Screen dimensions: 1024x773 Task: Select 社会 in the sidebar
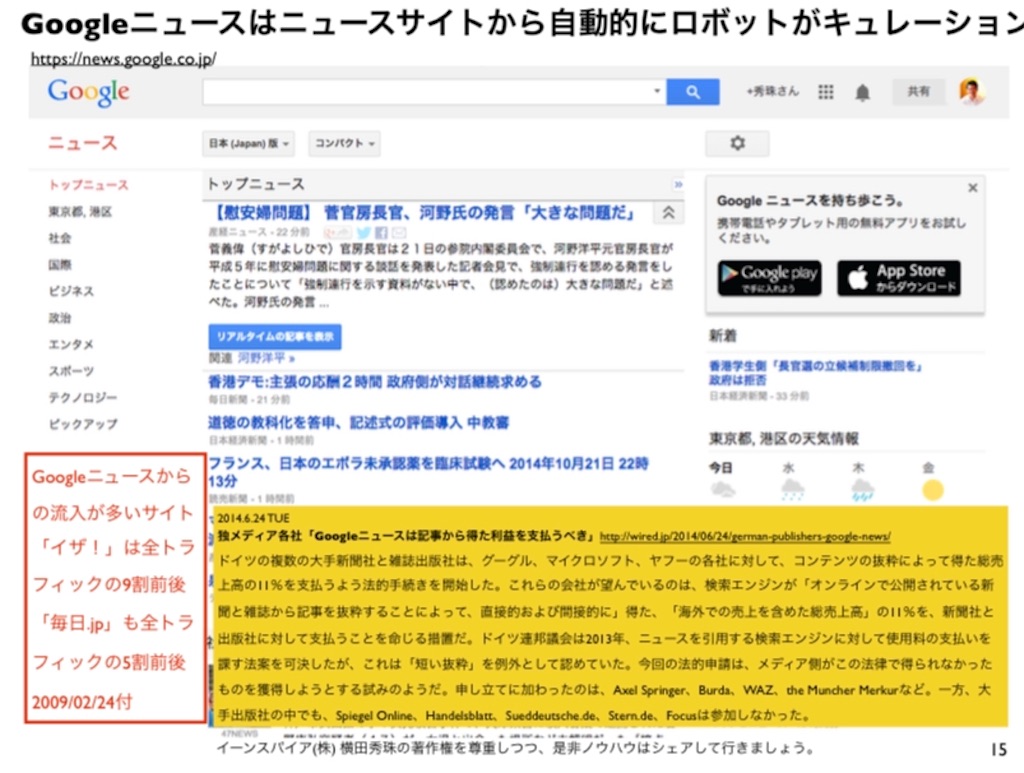(x=59, y=238)
